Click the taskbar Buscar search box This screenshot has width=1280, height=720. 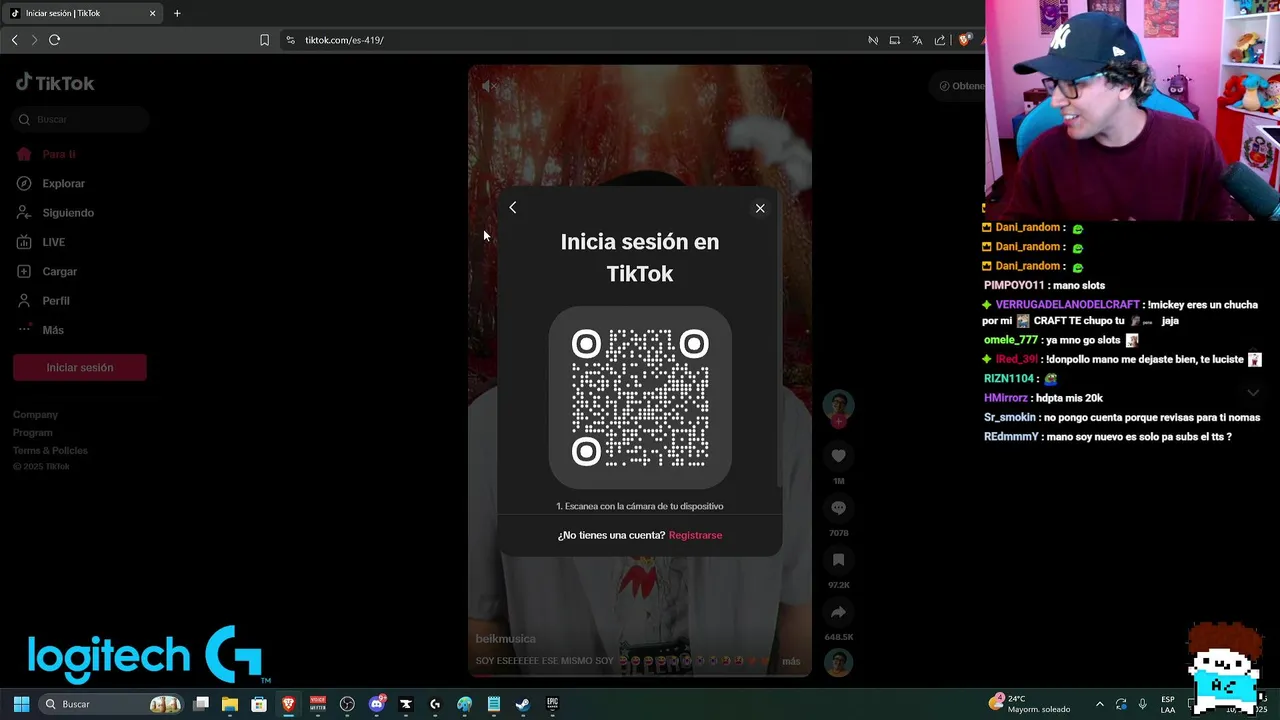[112, 704]
